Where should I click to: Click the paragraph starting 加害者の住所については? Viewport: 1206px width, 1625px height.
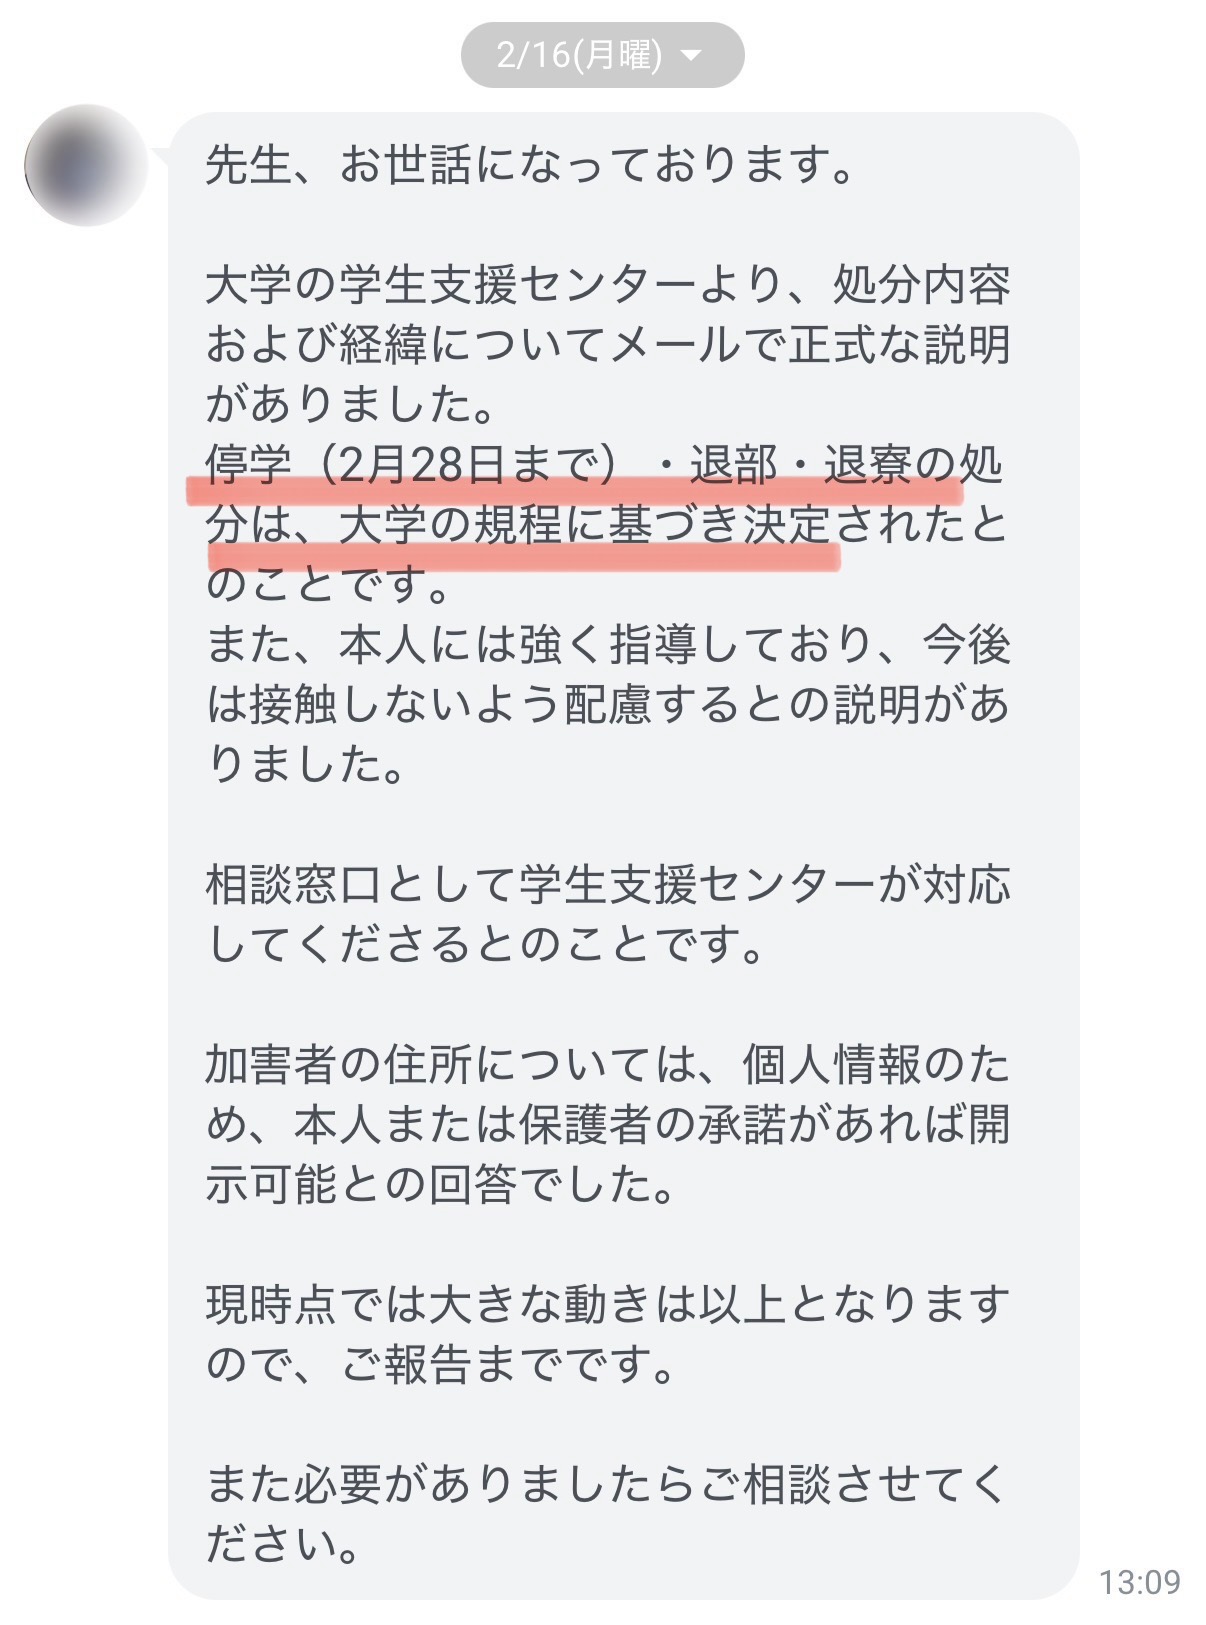tap(608, 1125)
